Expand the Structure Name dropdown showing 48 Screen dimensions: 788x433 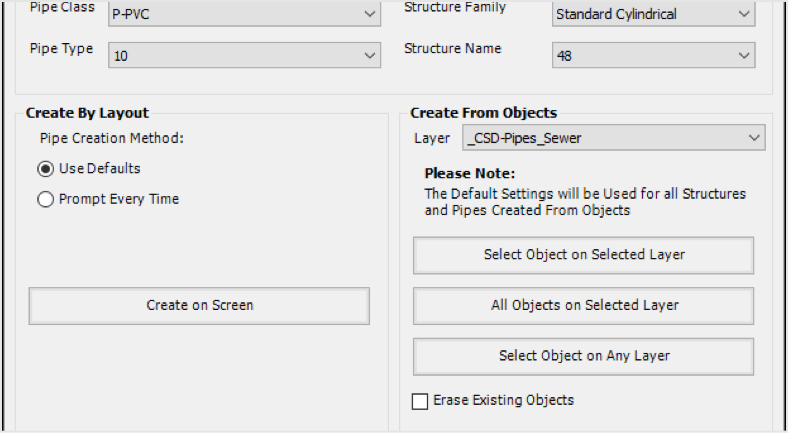coord(653,55)
